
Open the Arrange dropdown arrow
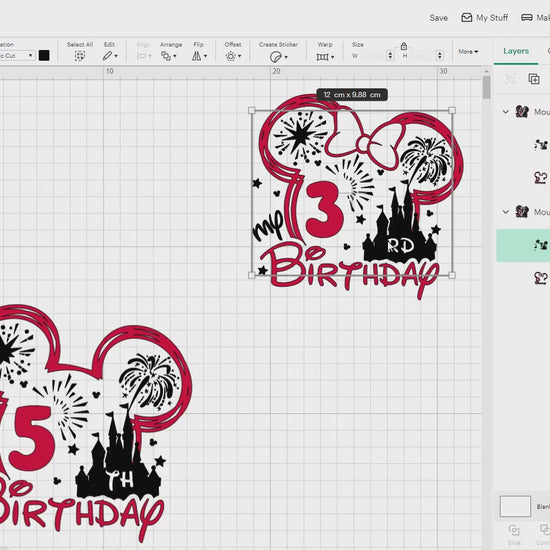click(x=175, y=56)
